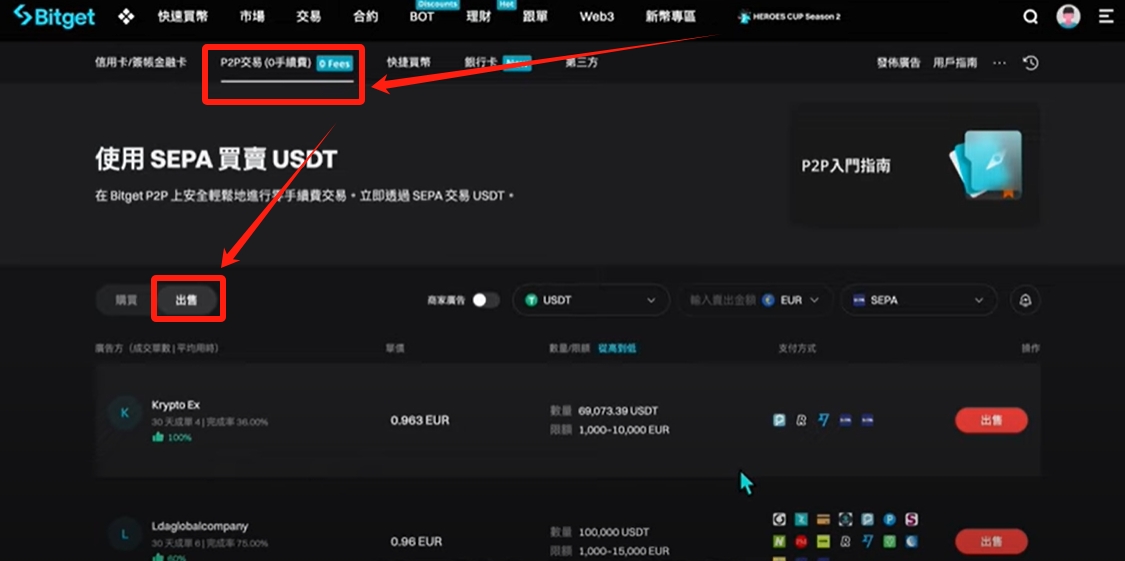Open the 交易 trade menu
1125x561 pixels.
309,16
